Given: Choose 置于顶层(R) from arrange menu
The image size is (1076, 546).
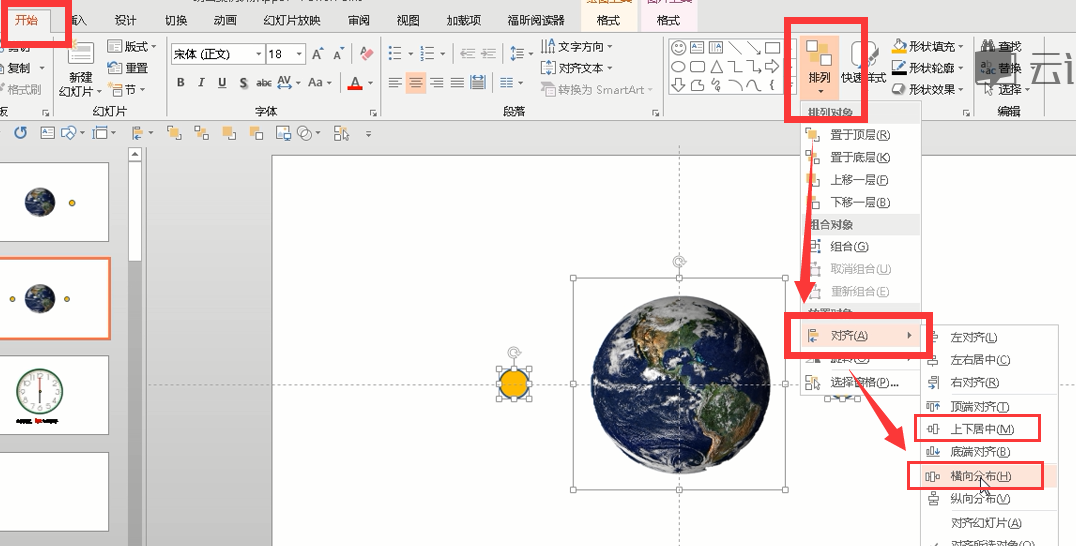Looking at the screenshot, I should click(x=861, y=135).
